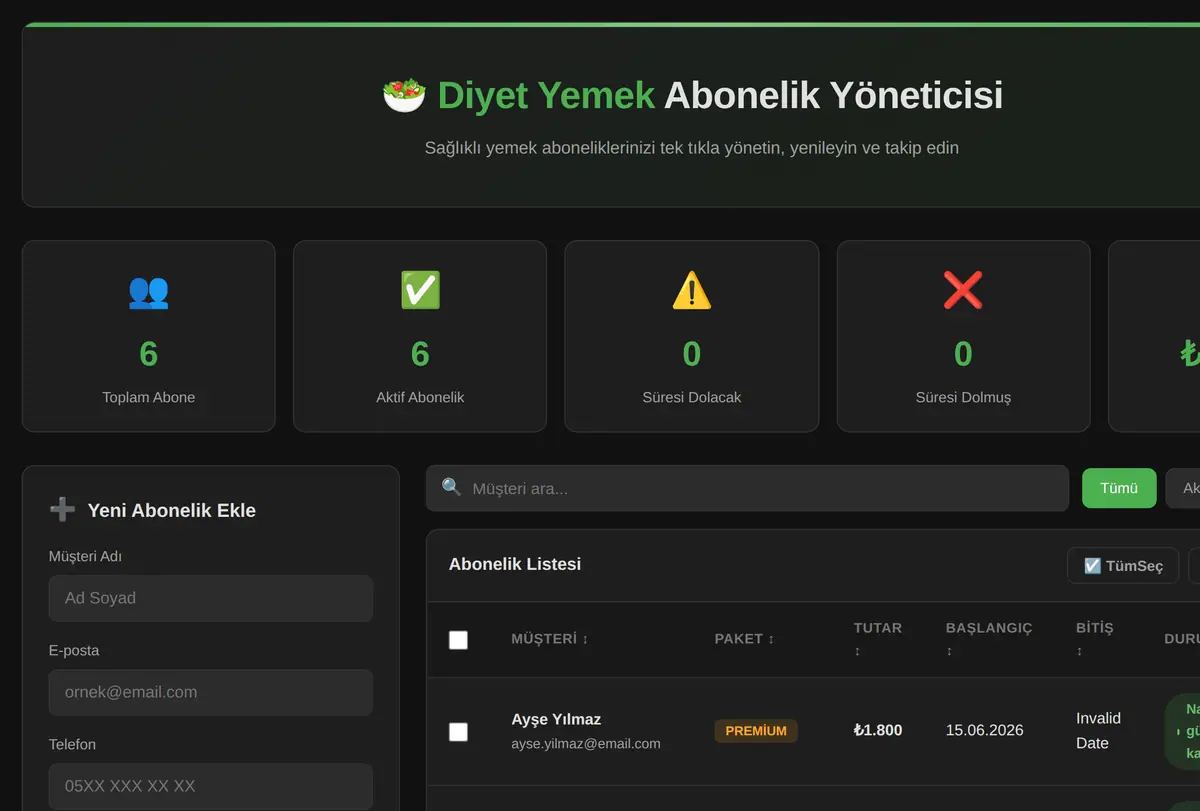The image size is (1200, 811).
Task: Click the Toplam Abone count 6
Action: click(x=148, y=354)
